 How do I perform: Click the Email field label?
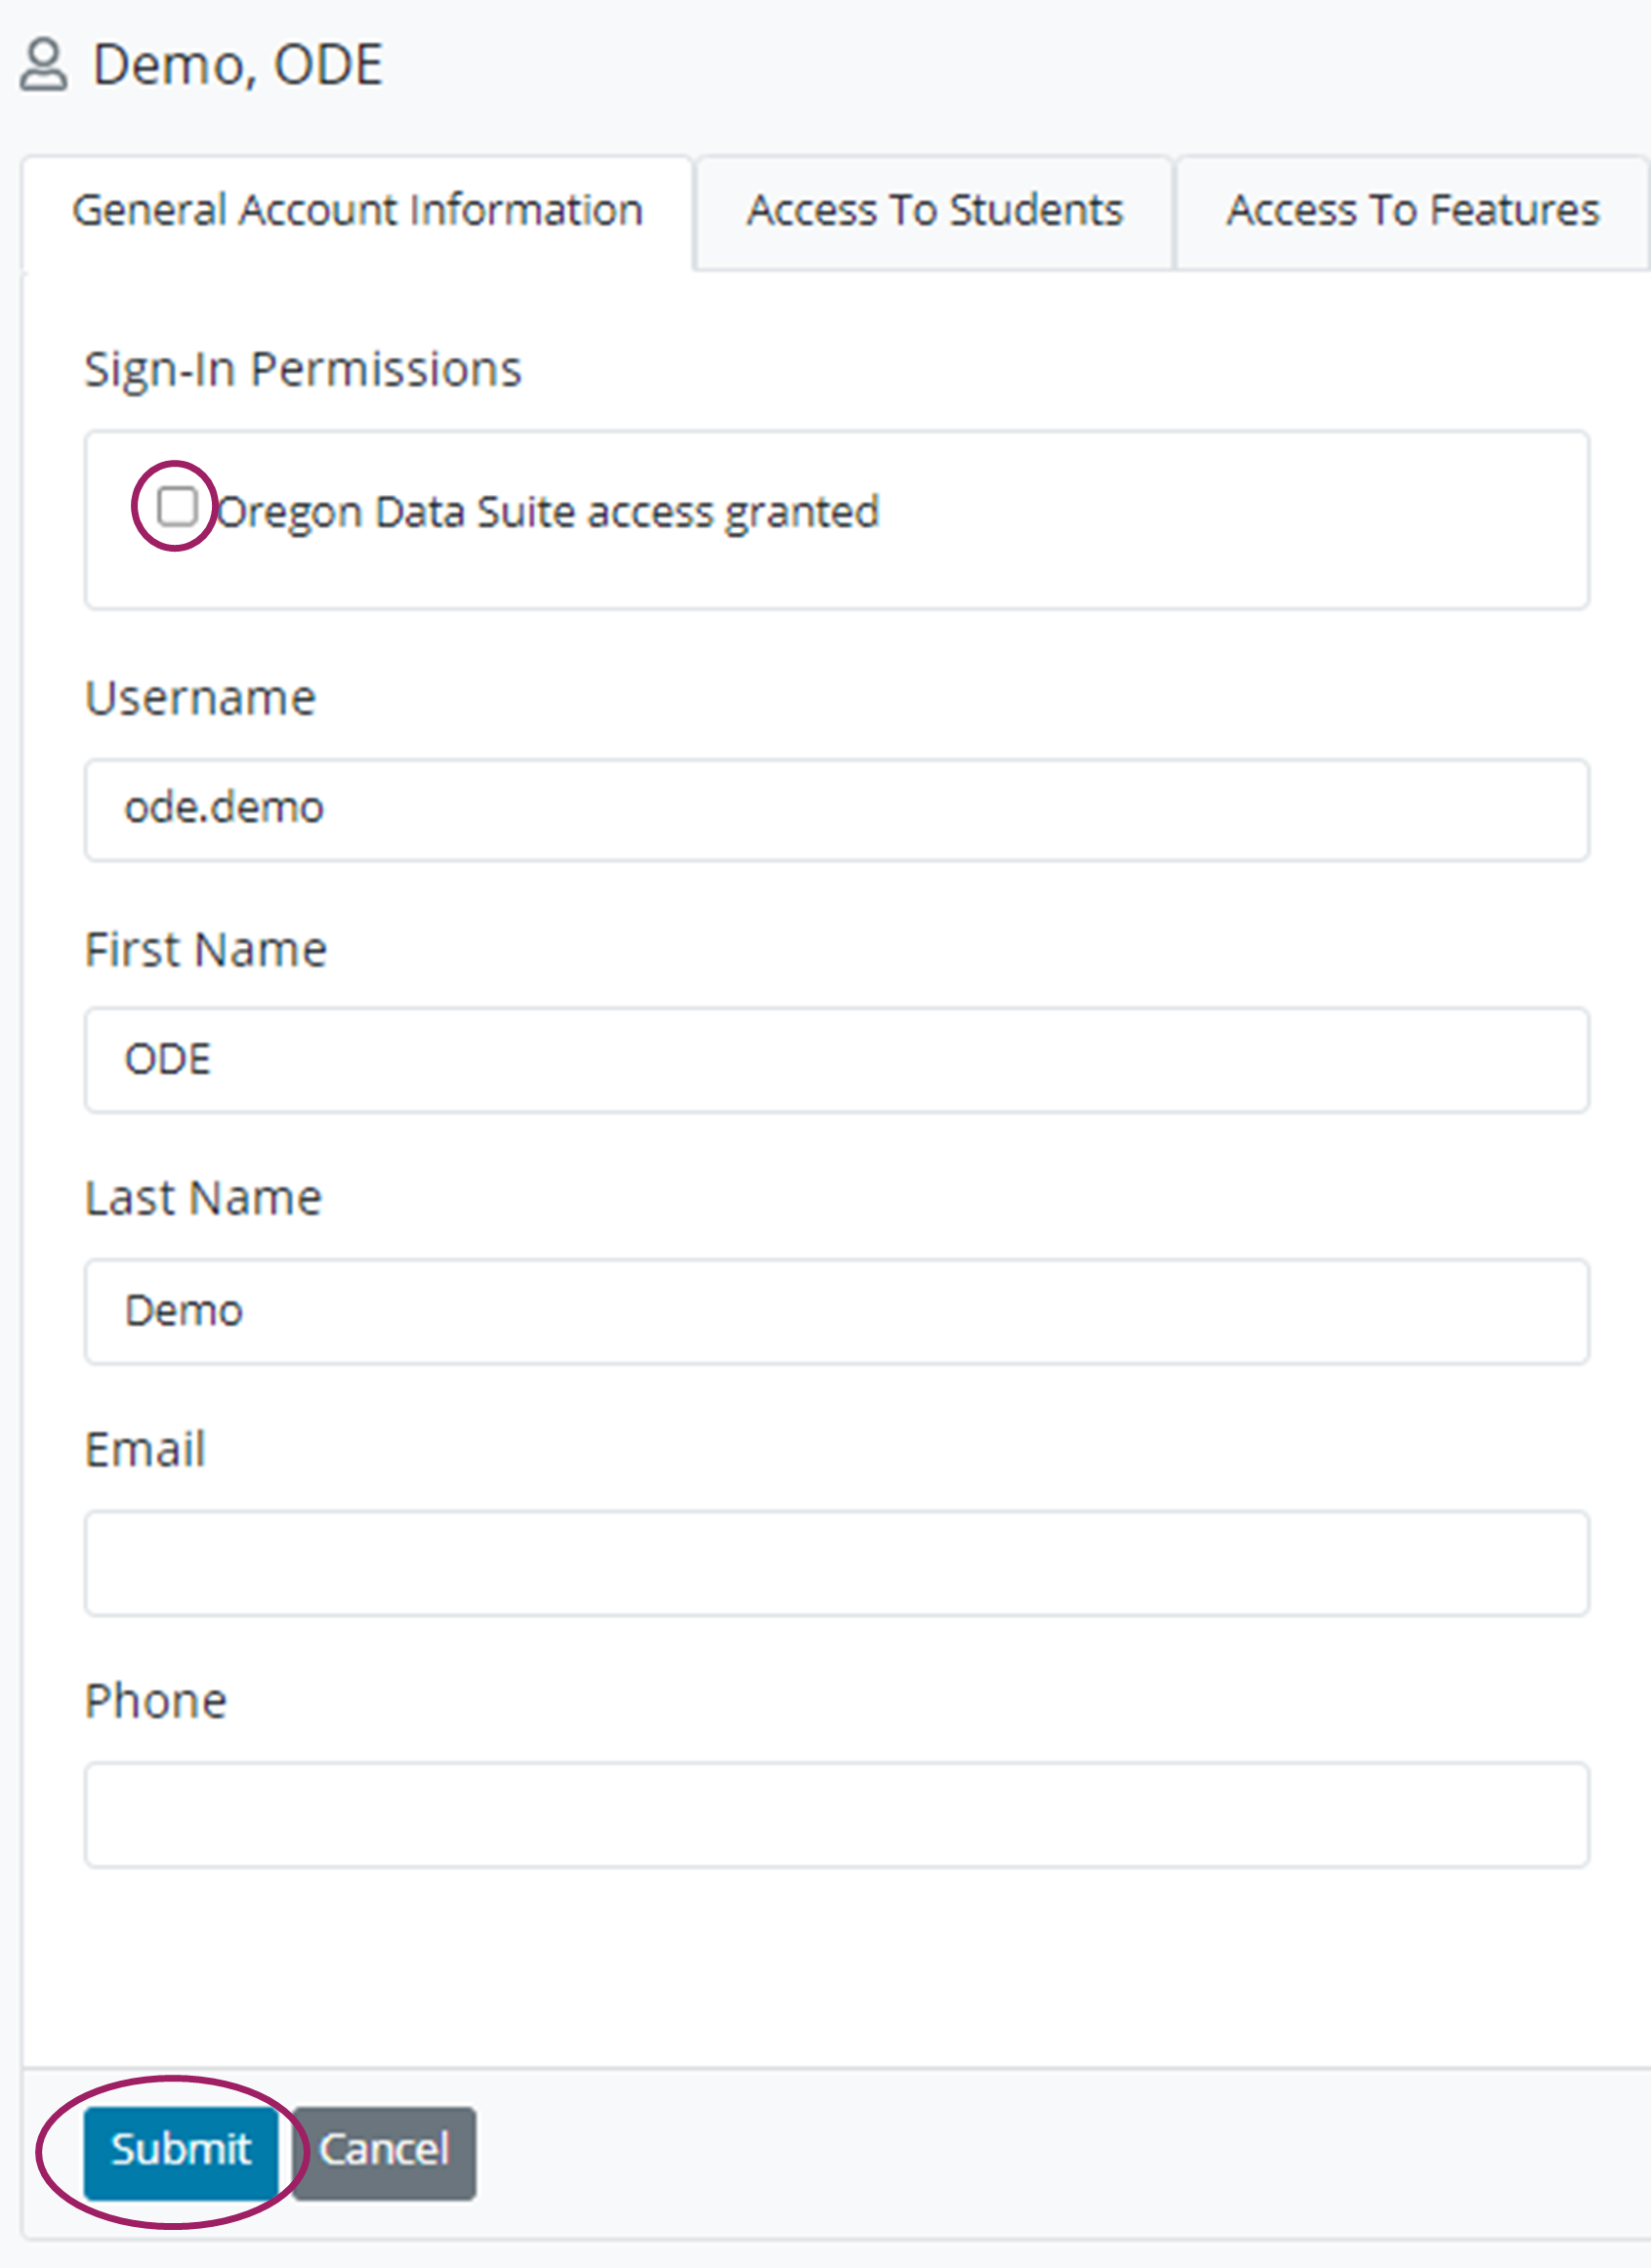[x=144, y=1449]
